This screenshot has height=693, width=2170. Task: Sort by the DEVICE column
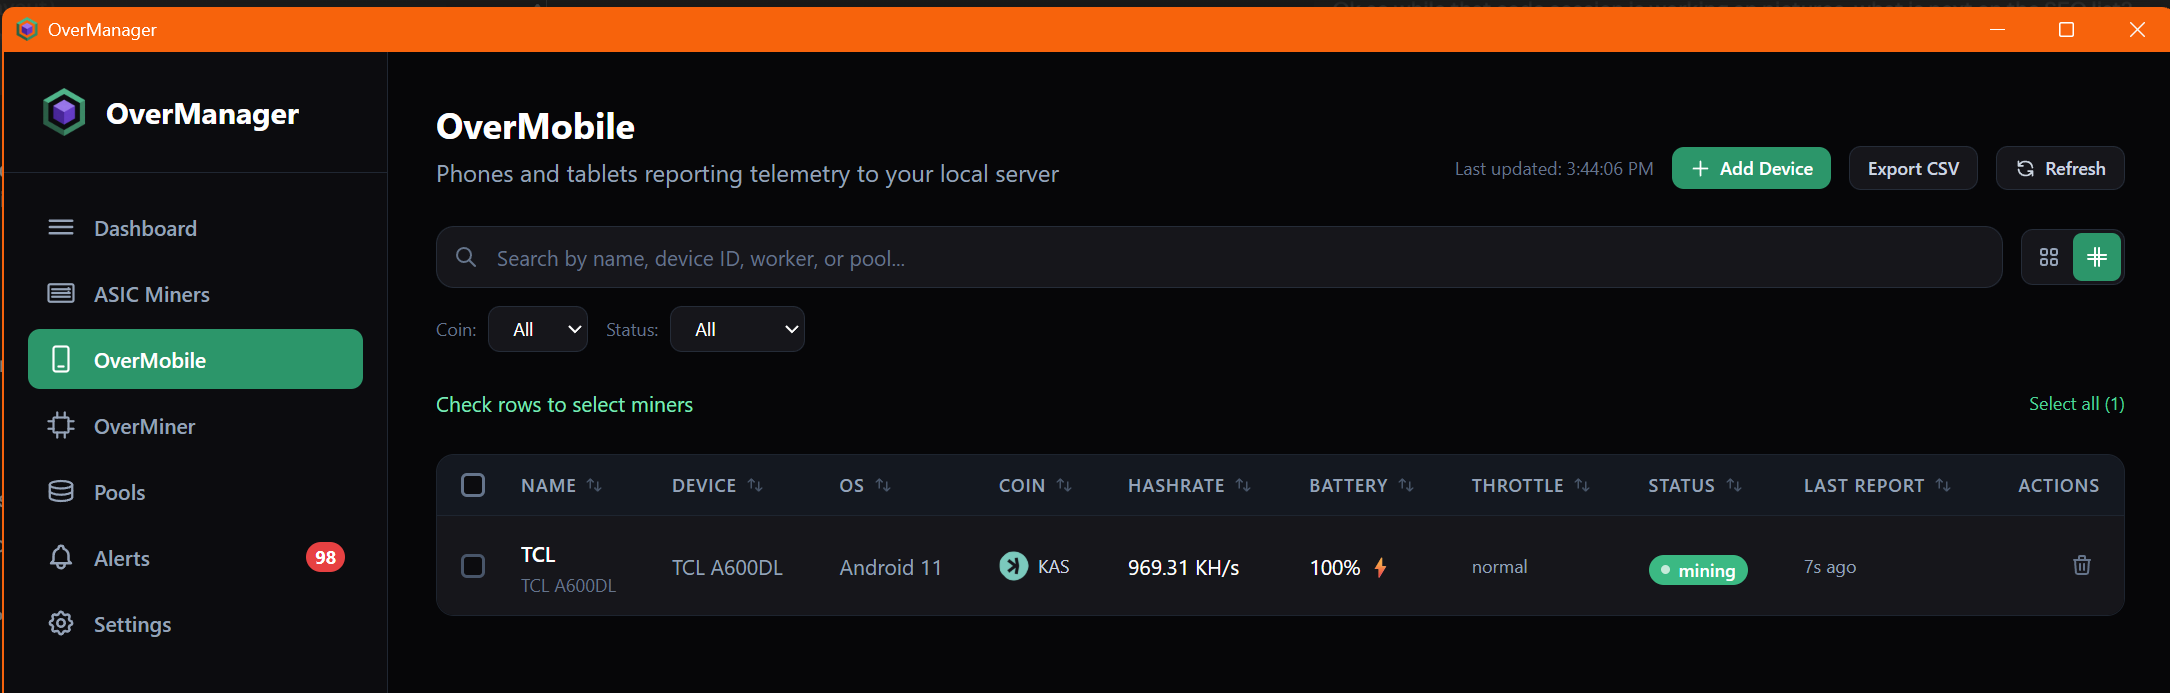pos(717,485)
